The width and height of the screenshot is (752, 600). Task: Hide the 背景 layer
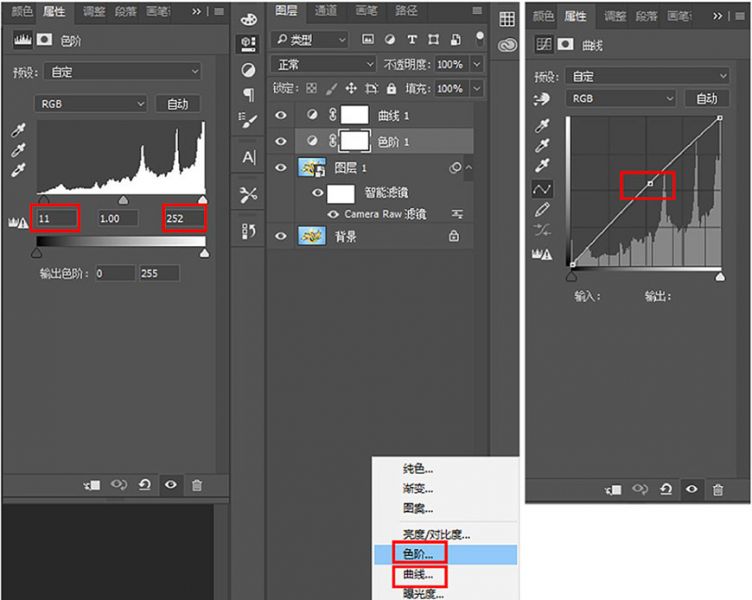[281, 236]
